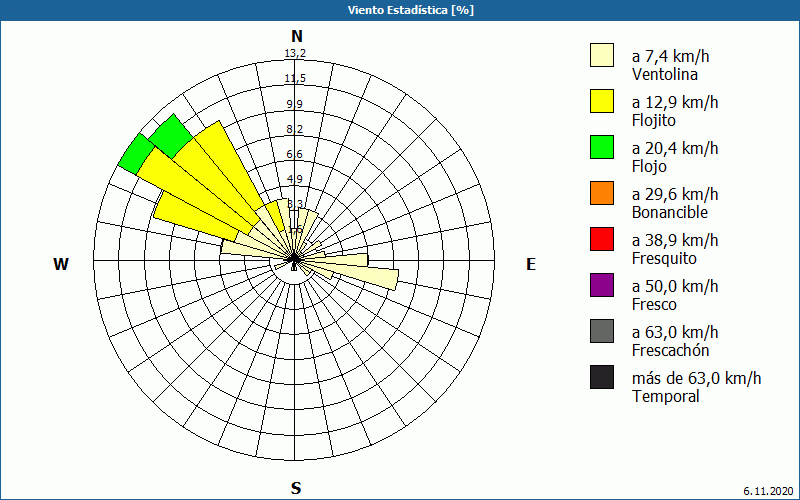The width and height of the screenshot is (800, 500).
Task: Click the date 6.11.2020
Action: tap(769, 491)
